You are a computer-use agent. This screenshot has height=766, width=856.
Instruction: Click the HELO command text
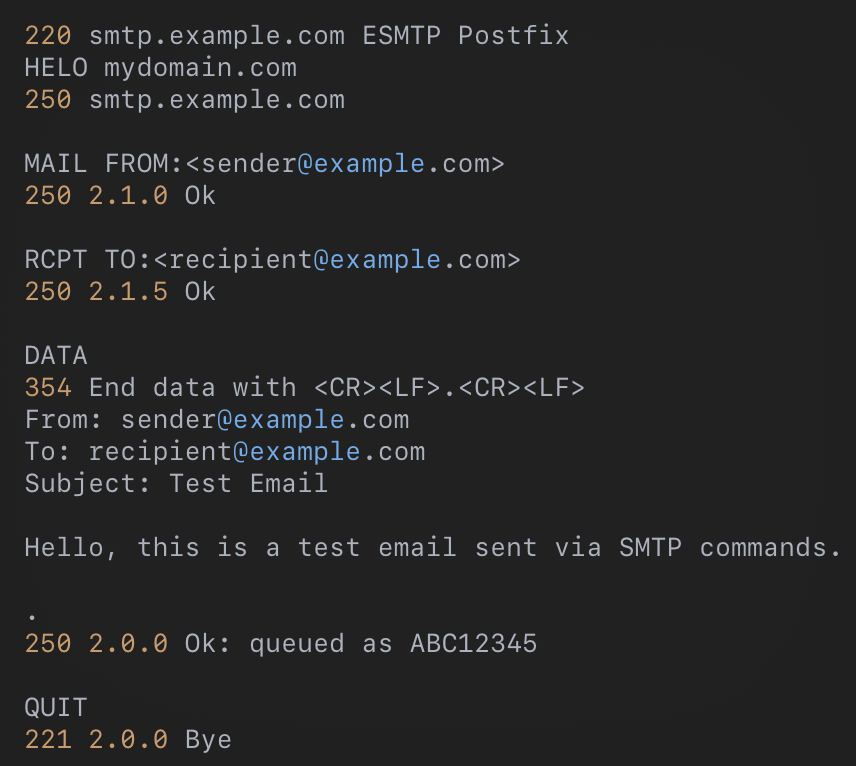56,68
